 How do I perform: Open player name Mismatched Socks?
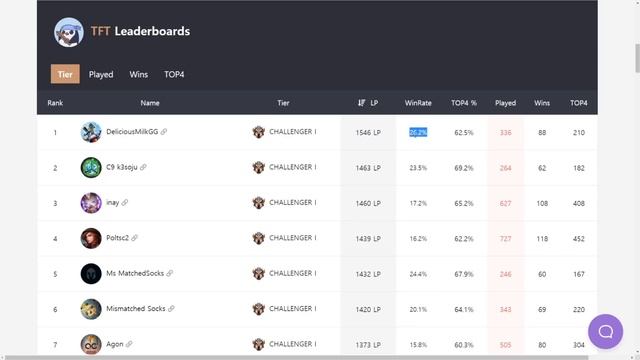pyautogui.click(x=136, y=309)
